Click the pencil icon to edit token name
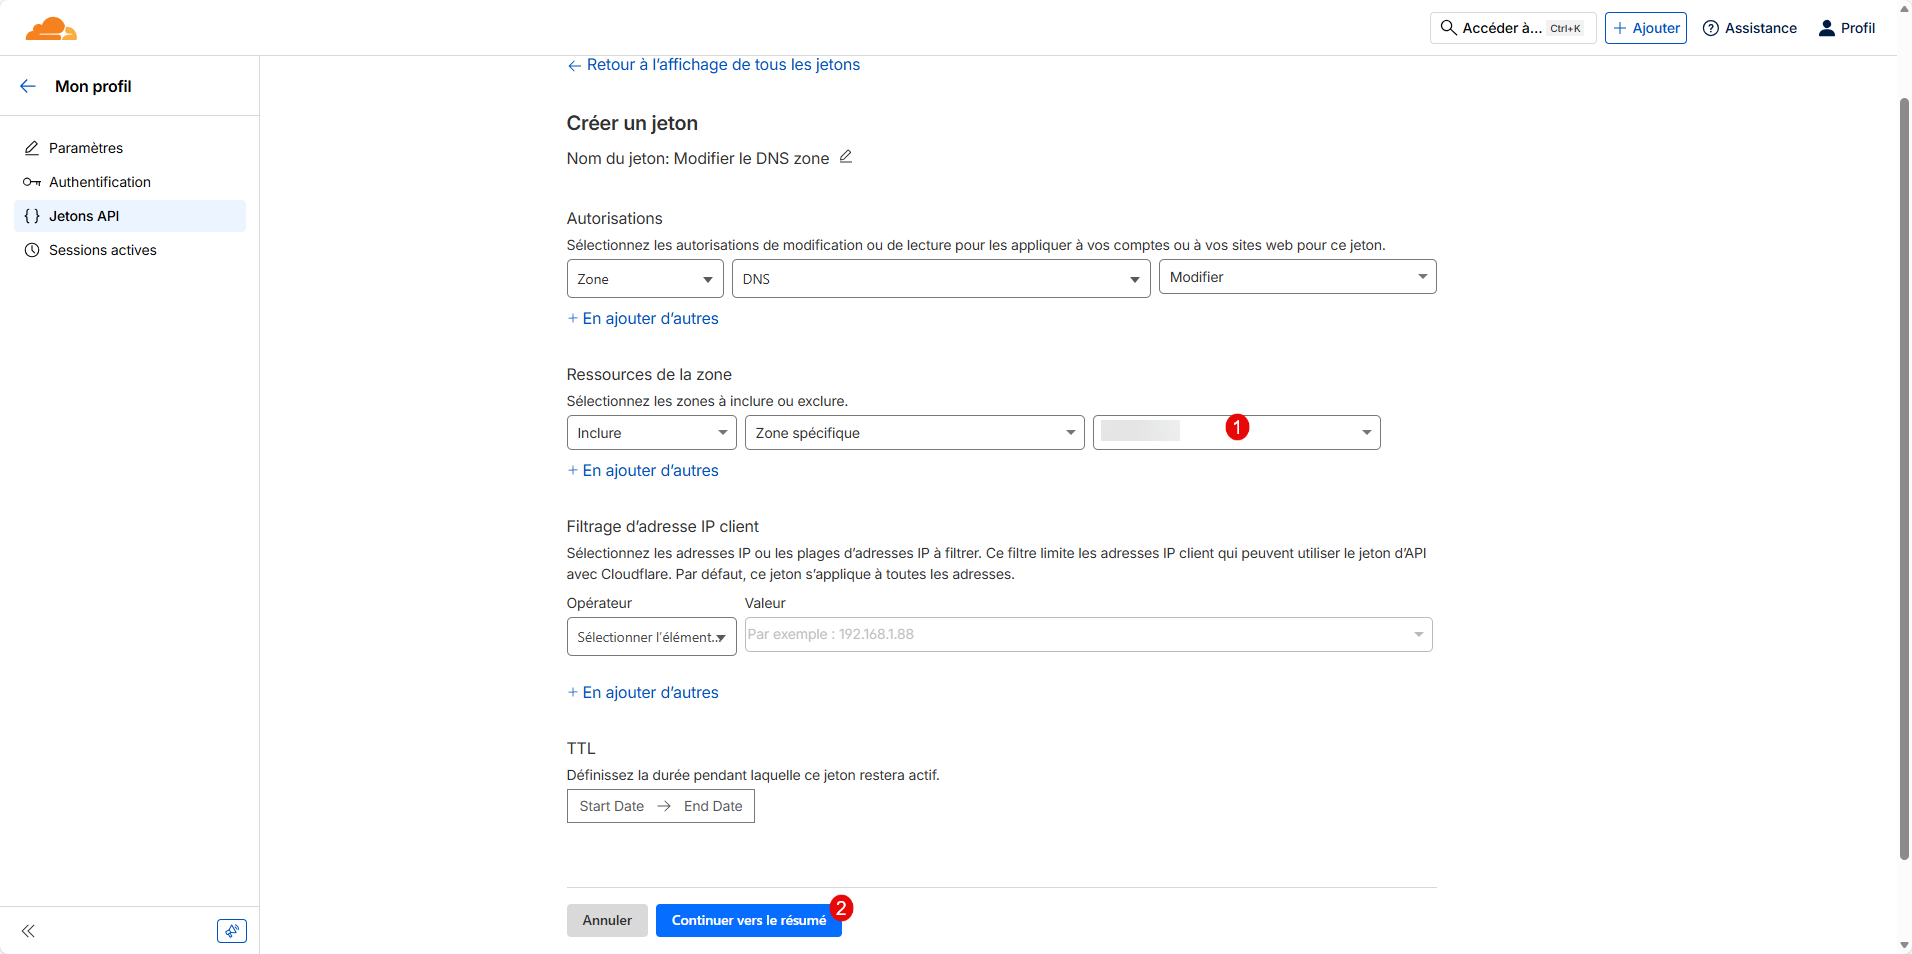Viewport: 1912px width, 954px height. click(845, 157)
